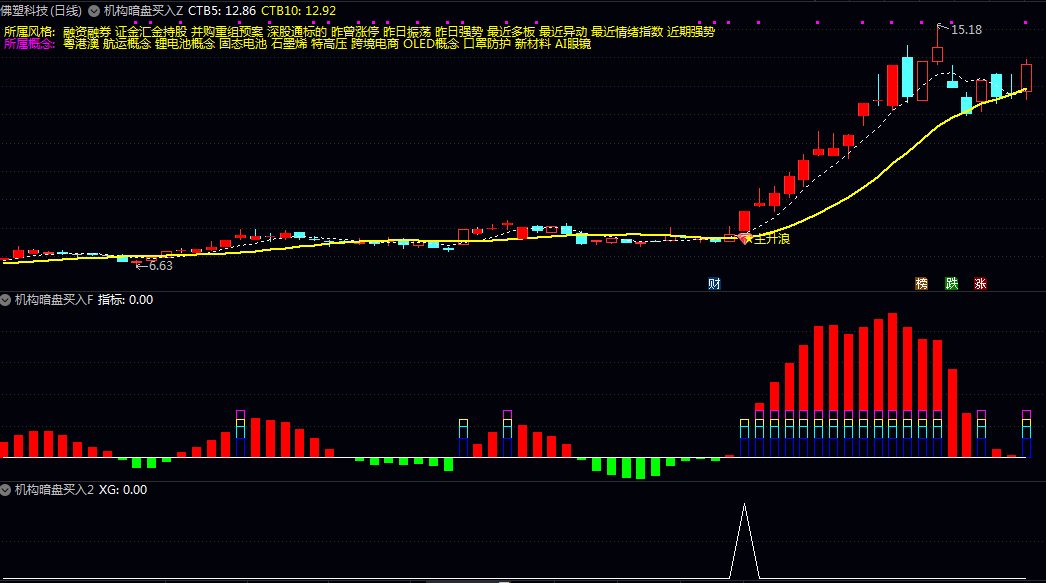The width and height of the screenshot is (1046, 583).
Task: Click the 6.63 low price label
Action: (x=160, y=265)
